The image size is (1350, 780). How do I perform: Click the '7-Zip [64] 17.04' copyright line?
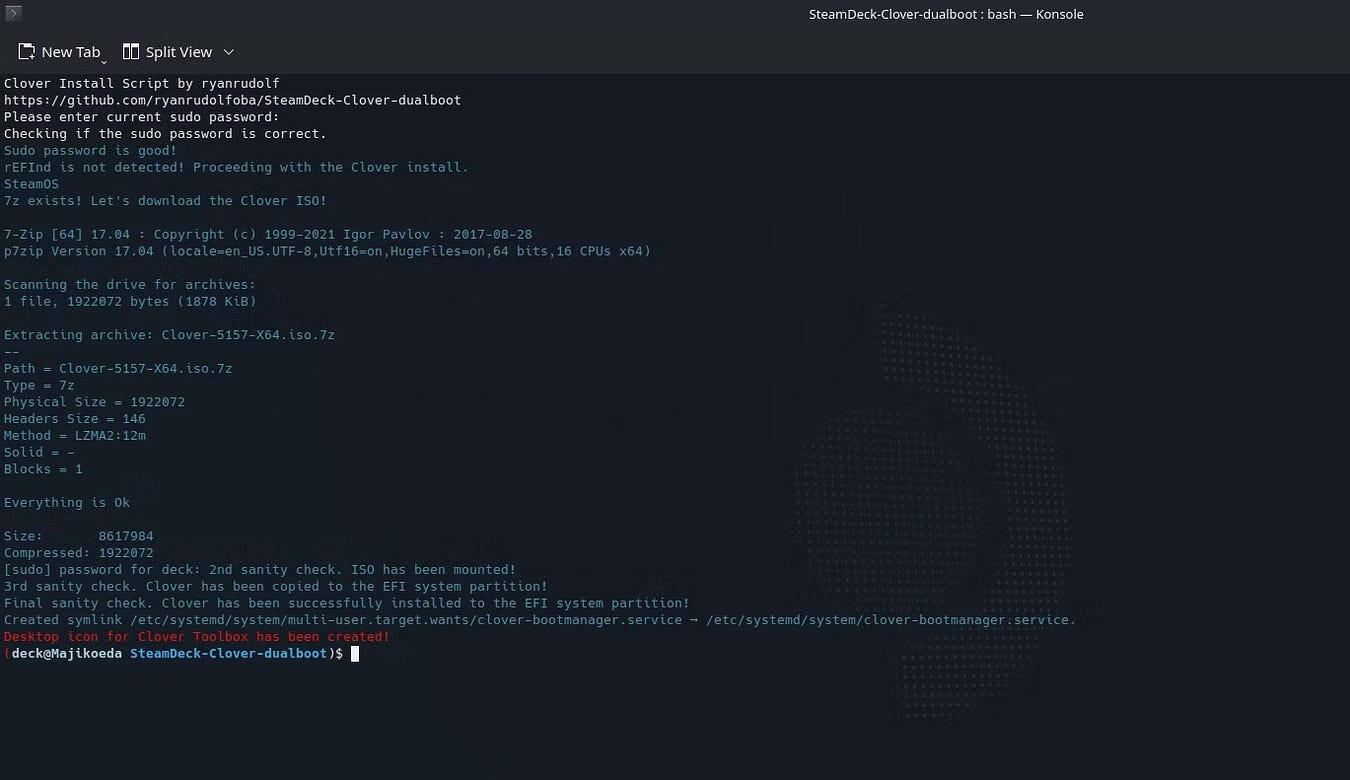(268, 234)
